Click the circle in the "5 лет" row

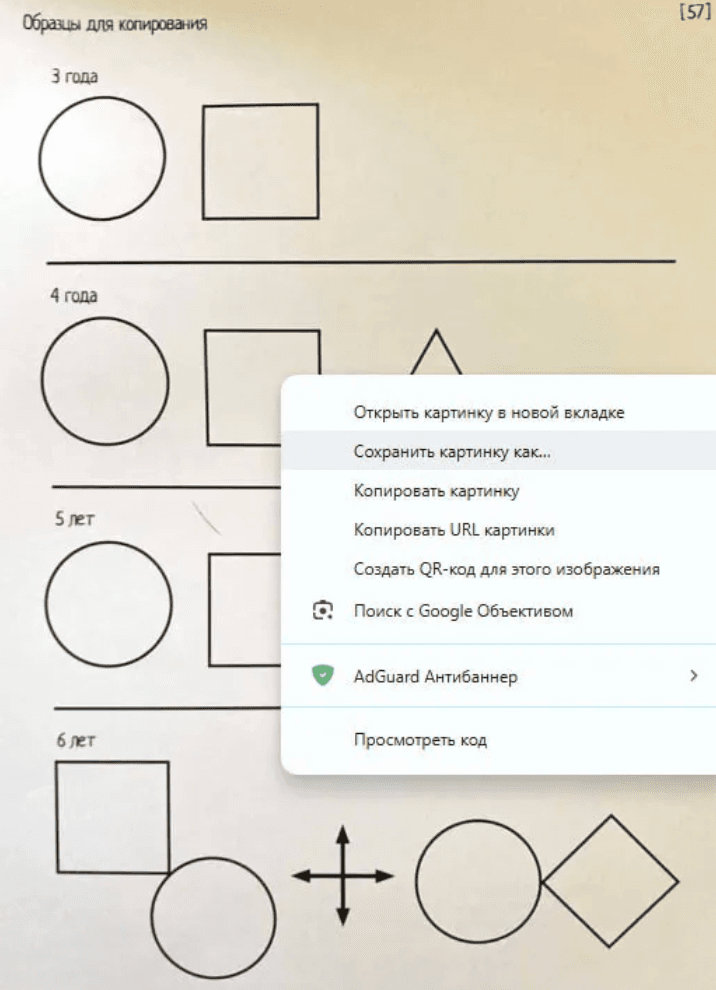click(108, 604)
